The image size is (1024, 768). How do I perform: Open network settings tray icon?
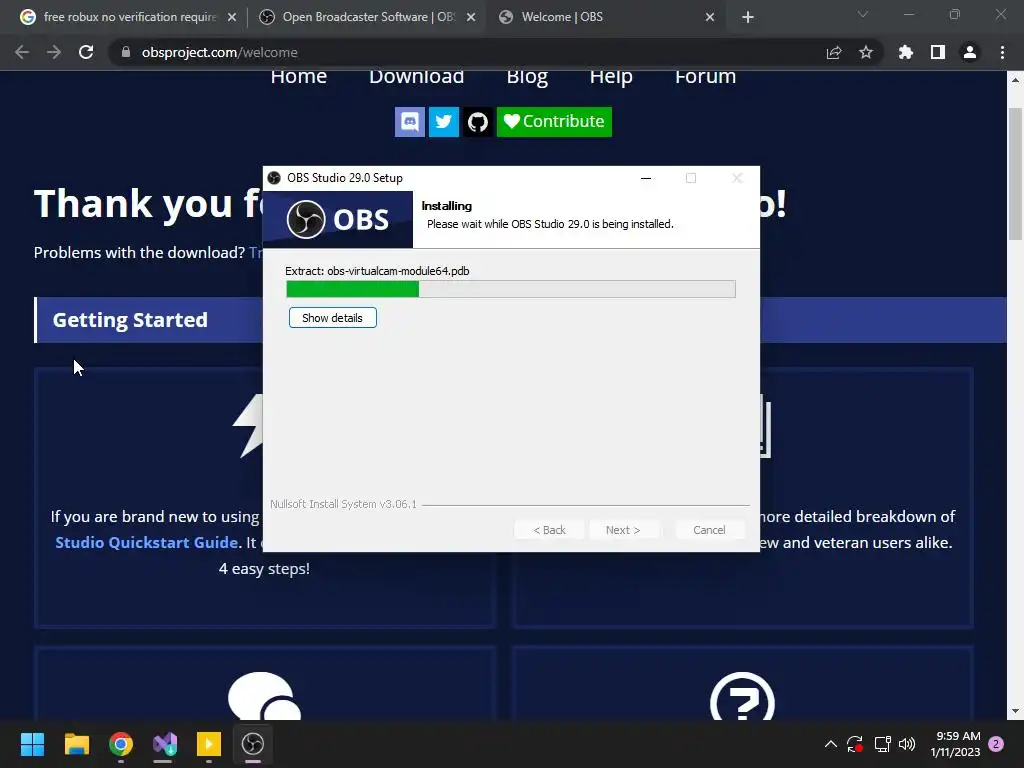click(x=882, y=744)
